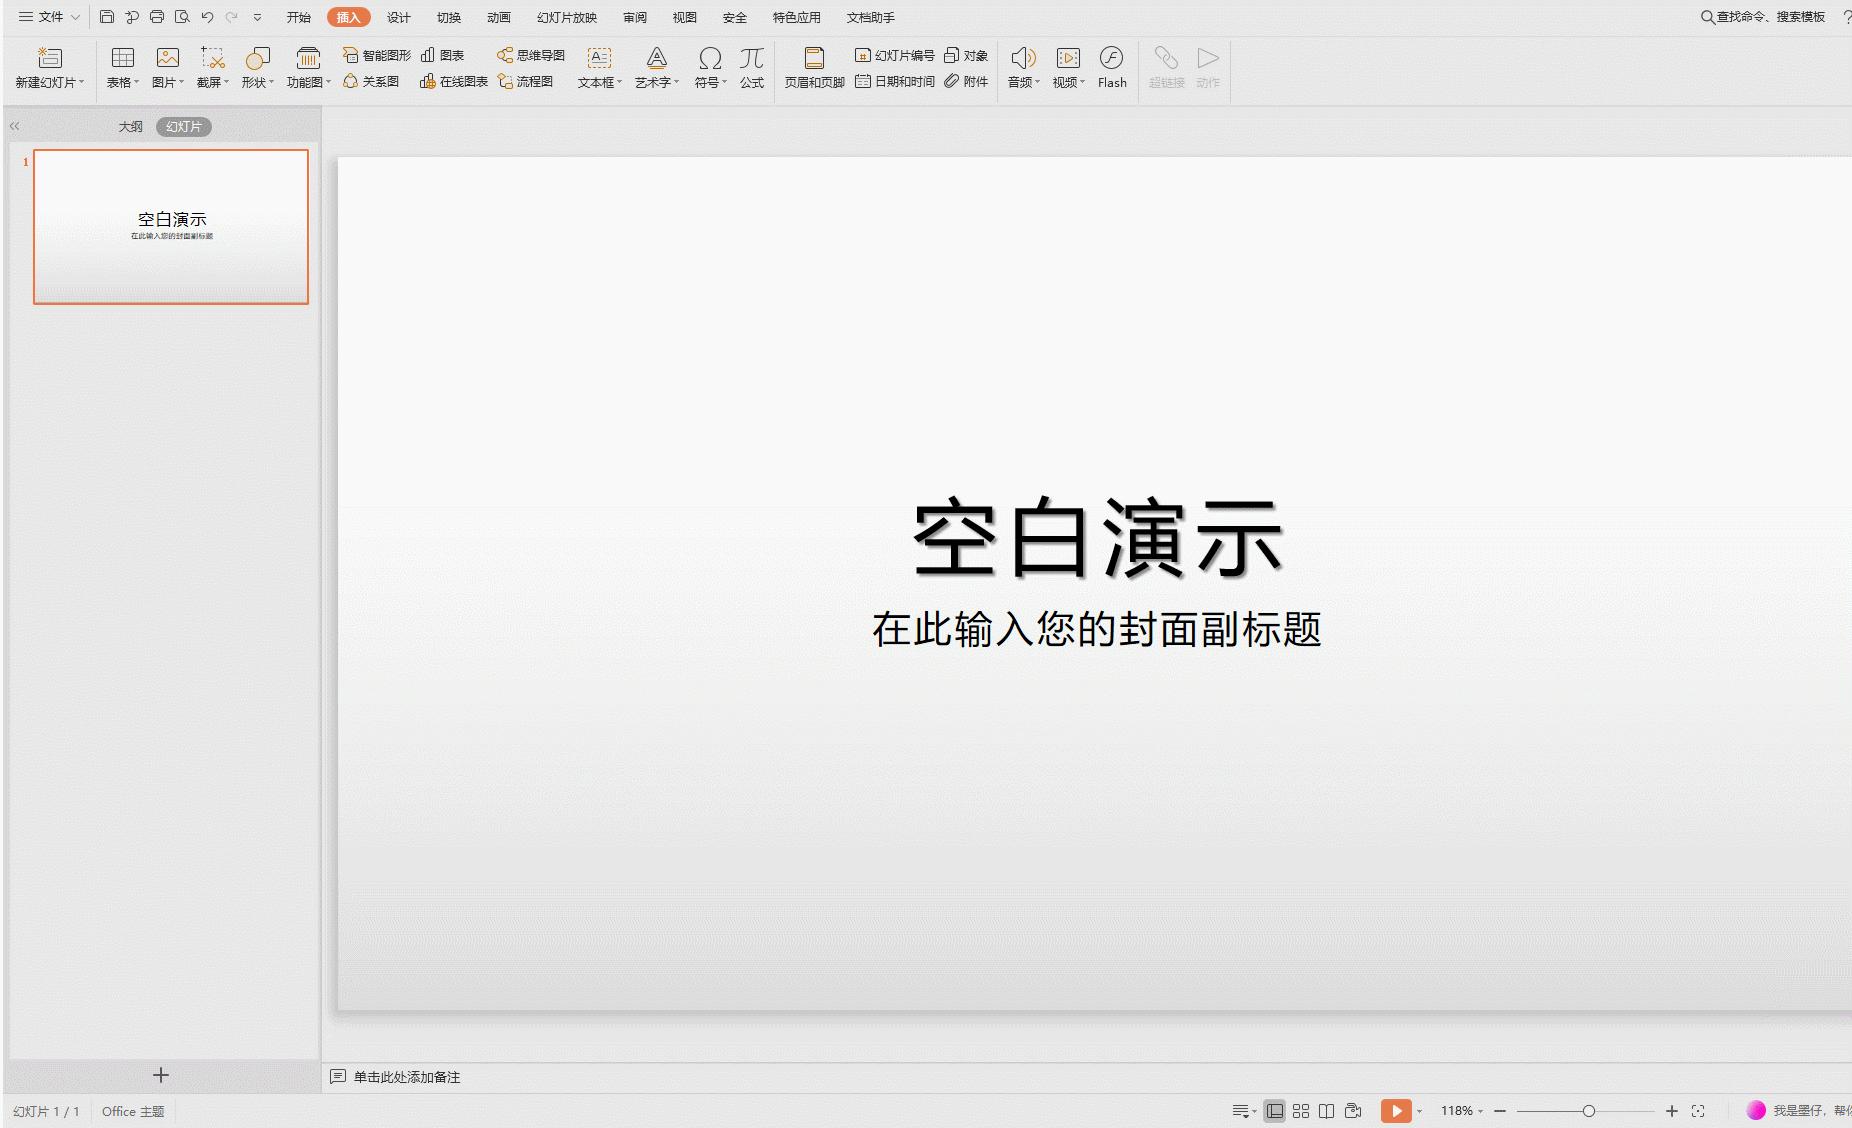1852x1128 pixels.
Task: Switch to reading view in status bar
Action: [x=1326, y=1111]
